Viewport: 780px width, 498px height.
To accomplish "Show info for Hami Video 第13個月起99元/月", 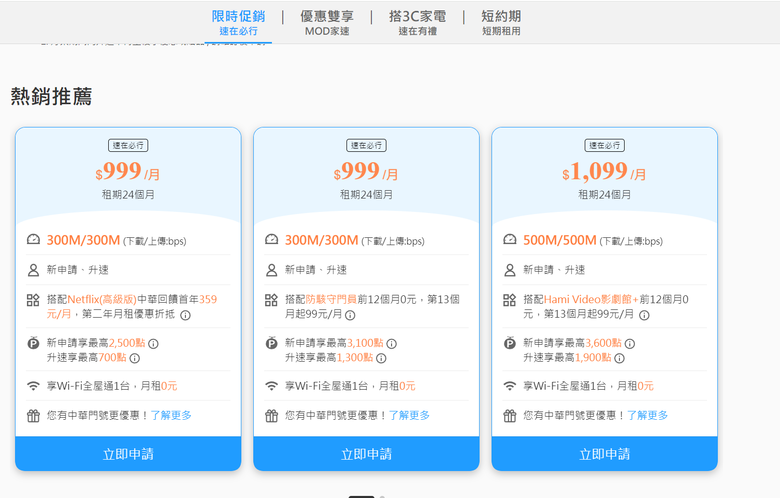I will point(644,315).
